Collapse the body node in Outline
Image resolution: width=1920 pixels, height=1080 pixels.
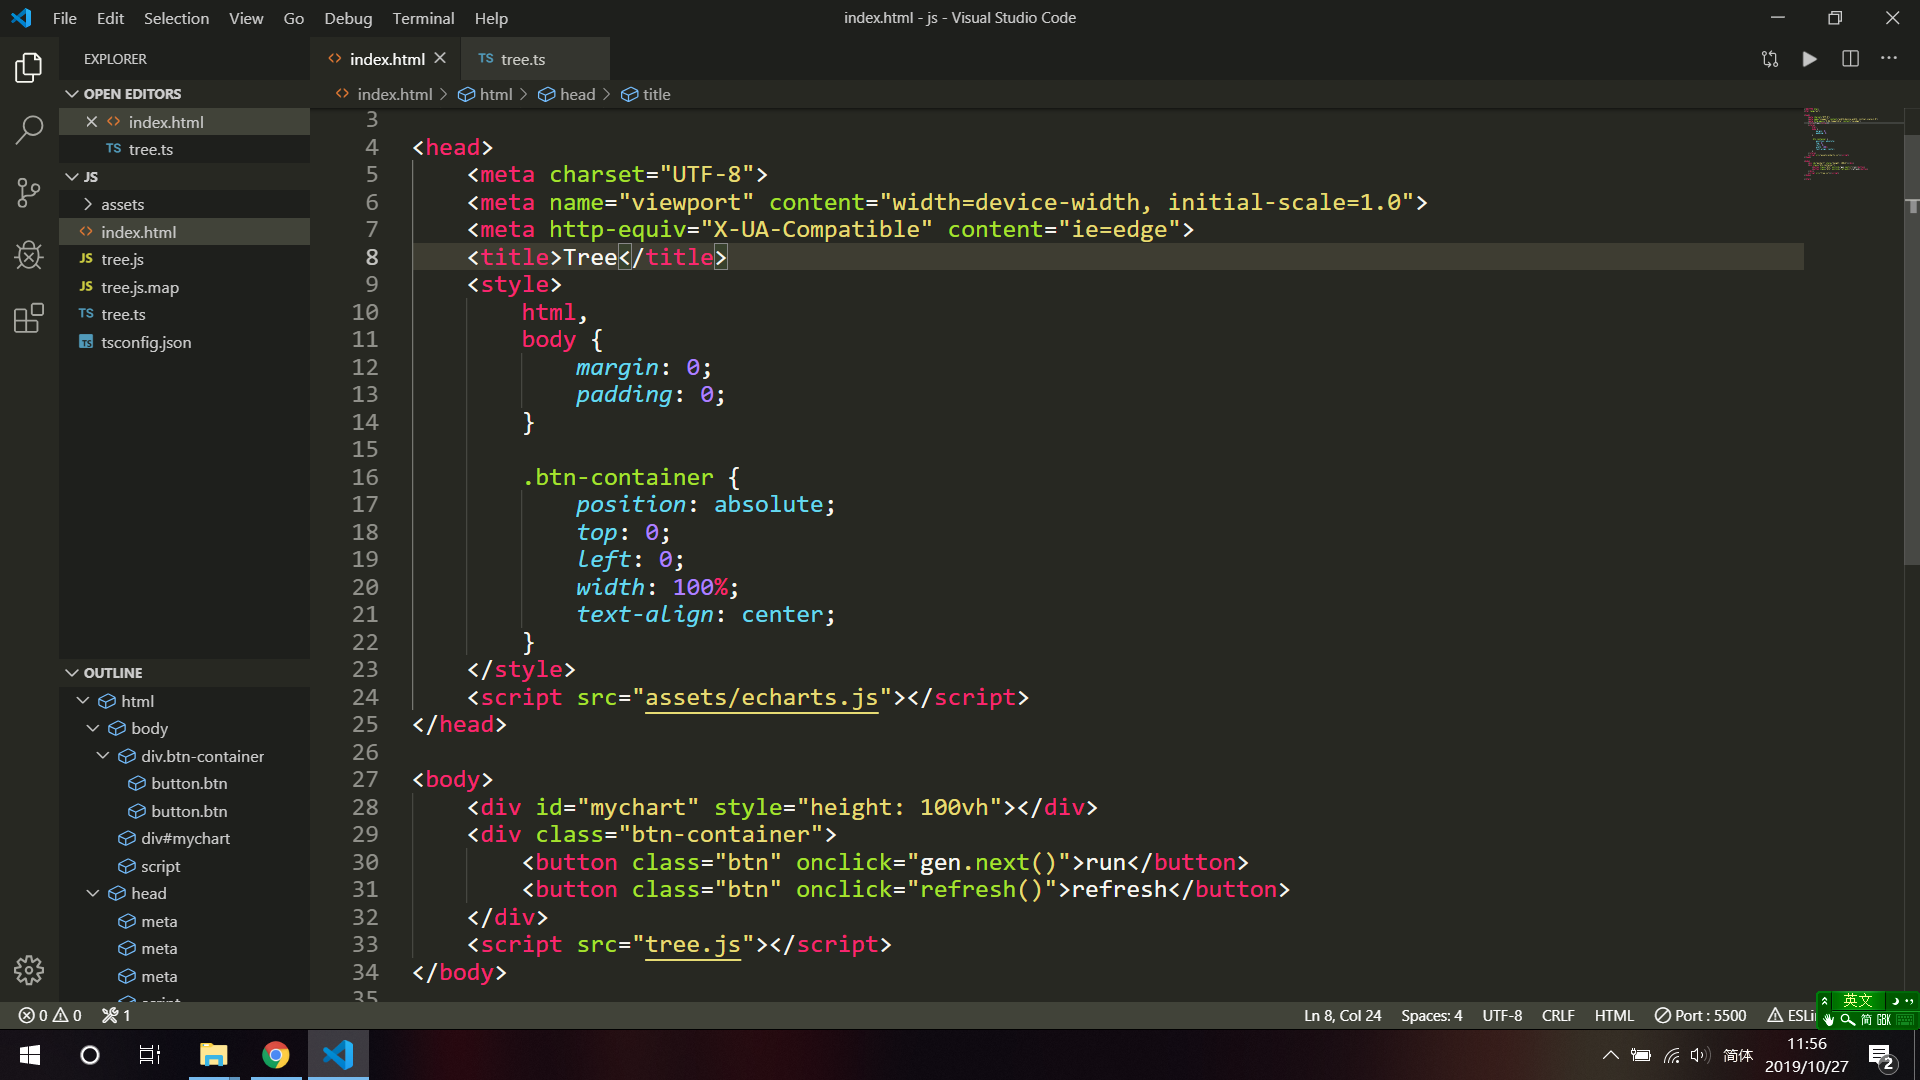click(93, 728)
